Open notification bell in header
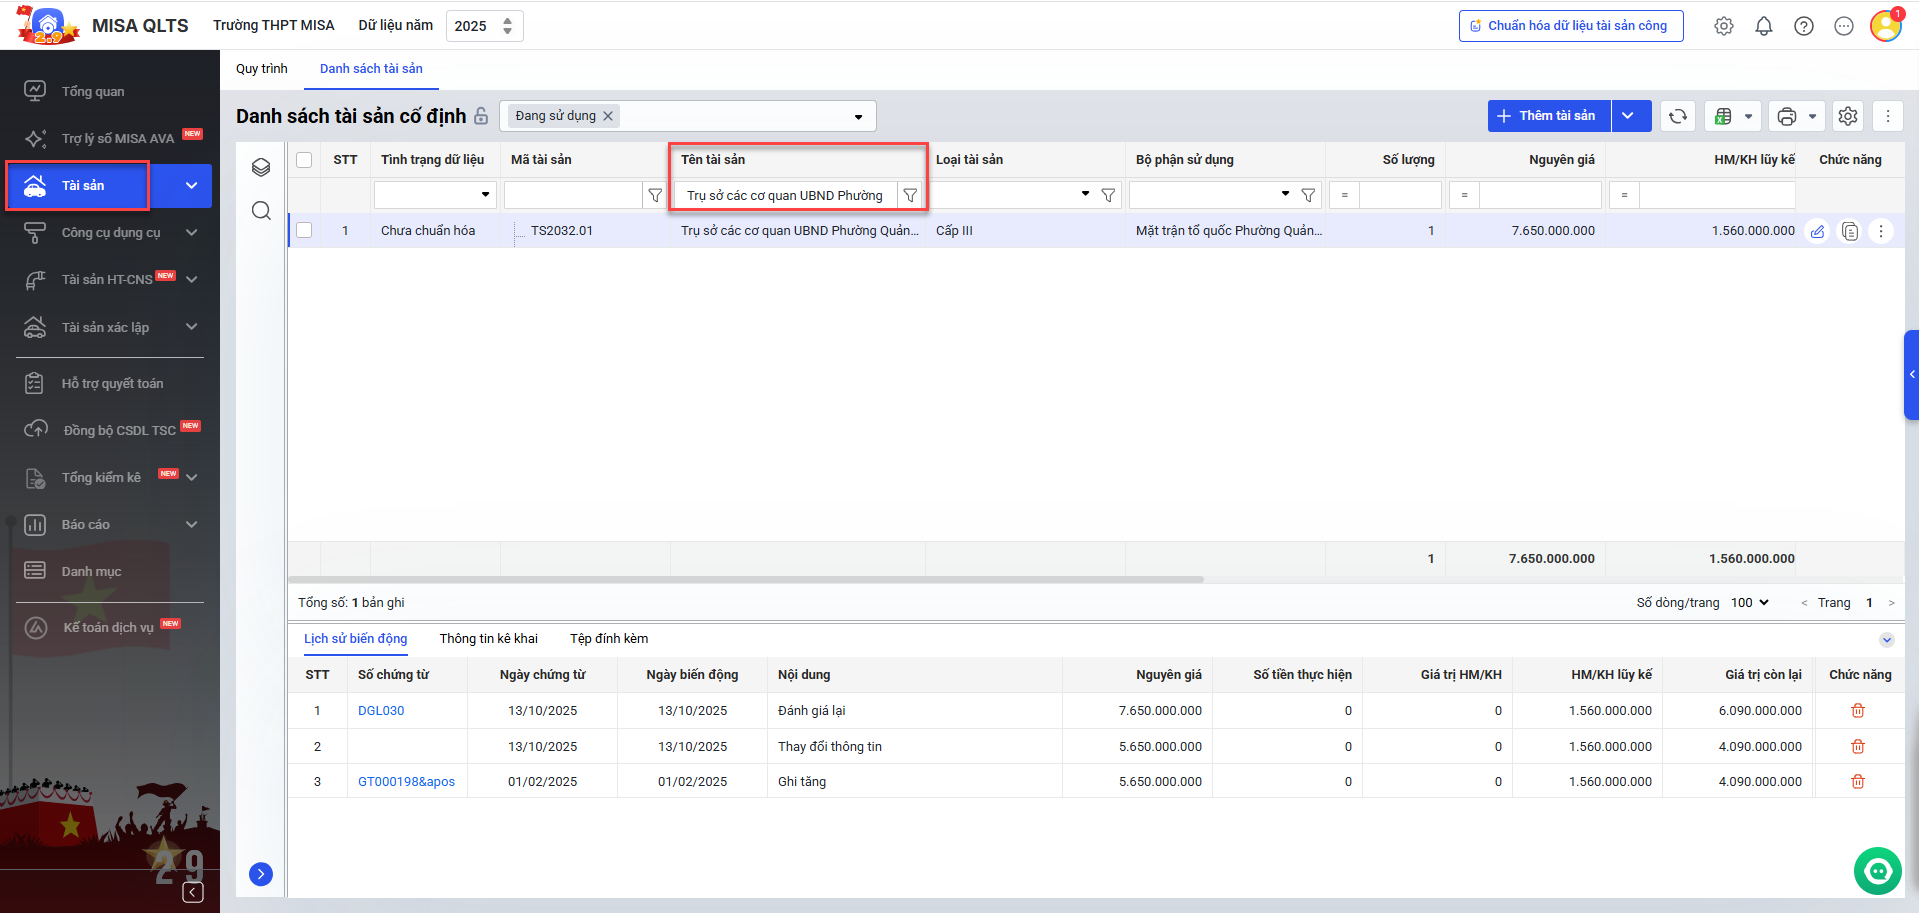The height and width of the screenshot is (913, 1919). tap(1764, 27)
